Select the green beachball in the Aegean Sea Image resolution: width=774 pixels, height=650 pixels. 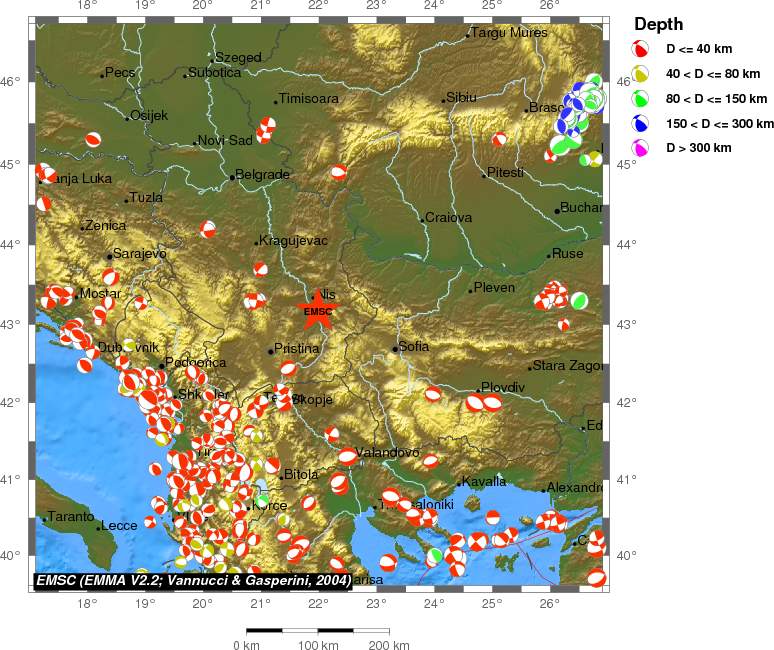[x=435, y=555]
